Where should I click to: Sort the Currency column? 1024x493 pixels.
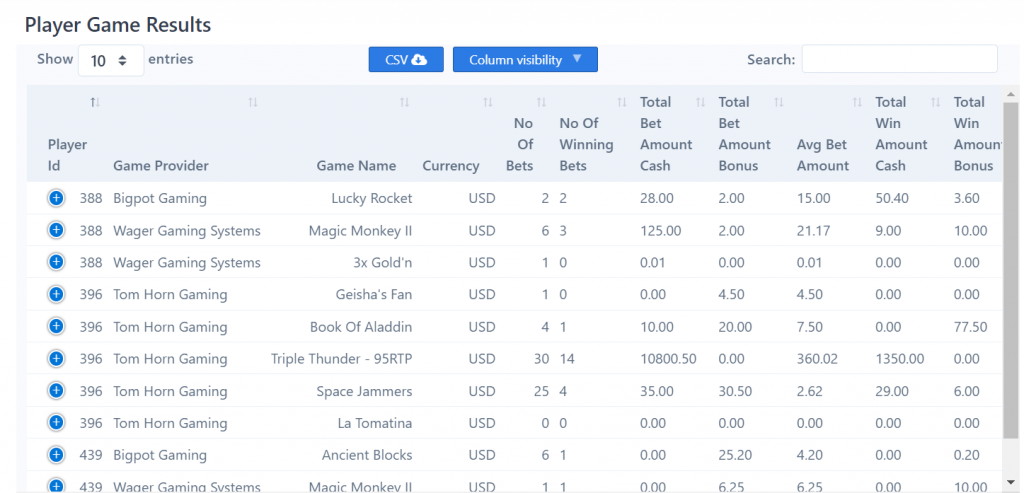tap(488, 102)
